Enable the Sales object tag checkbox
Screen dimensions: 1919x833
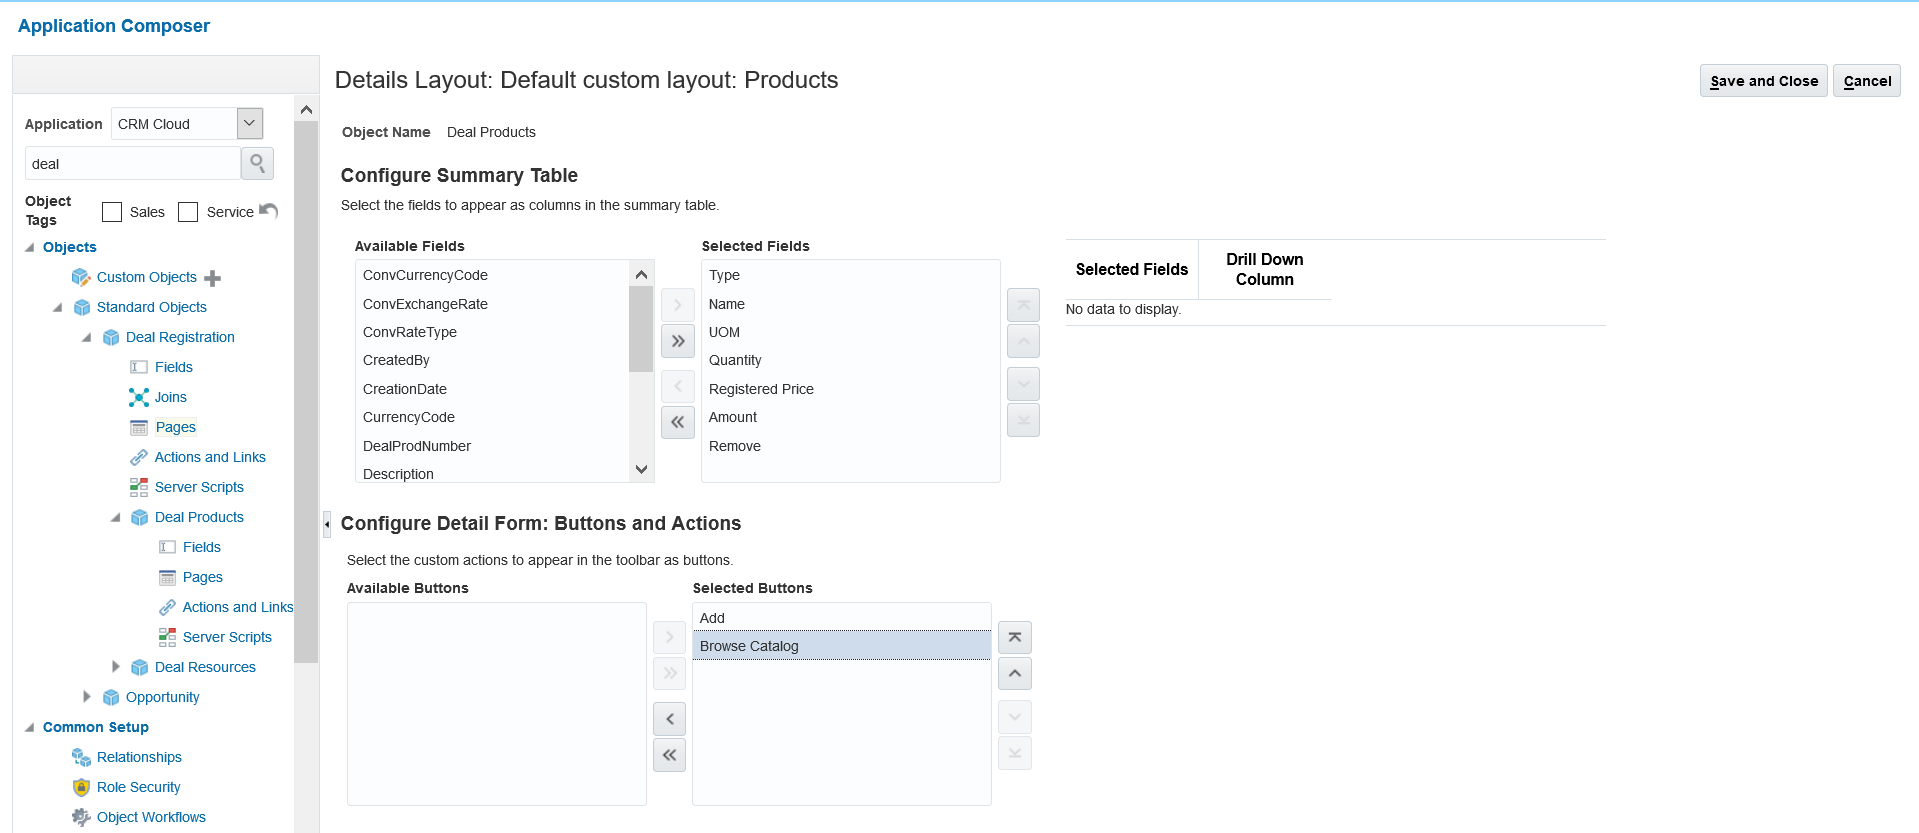point(112,212)
